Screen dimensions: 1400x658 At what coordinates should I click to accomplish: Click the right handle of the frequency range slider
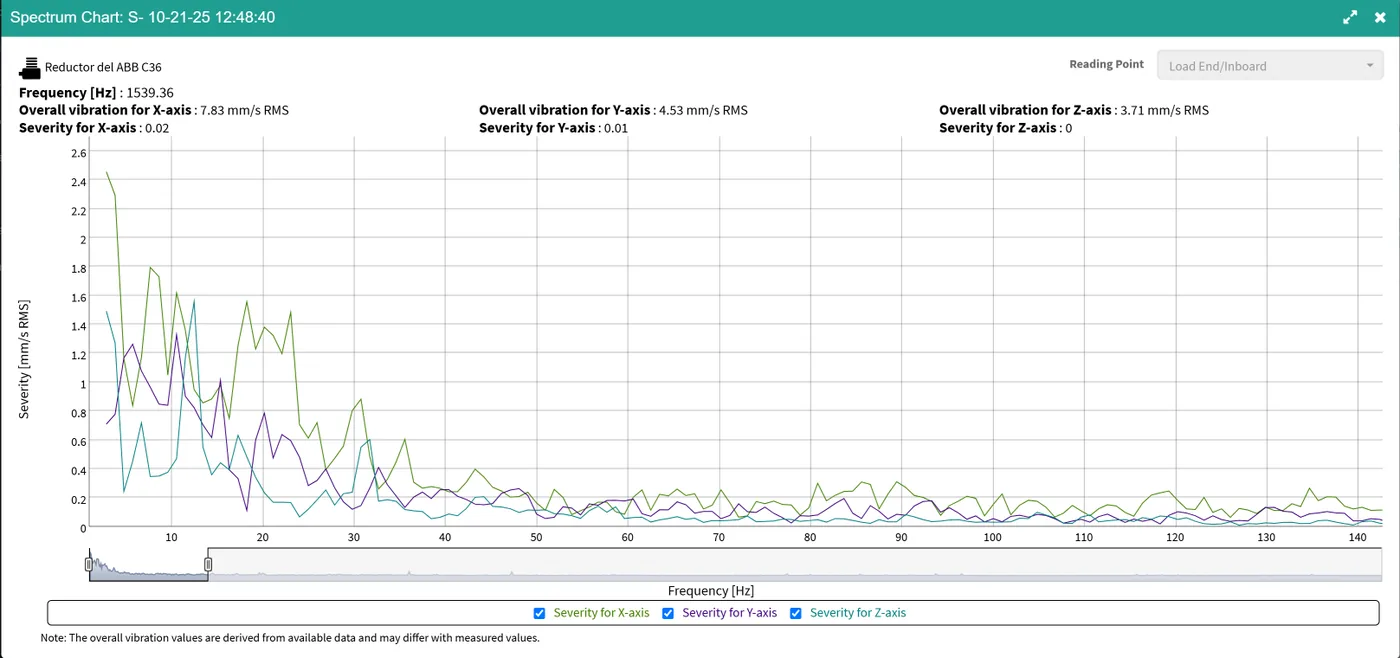point(208,564)
